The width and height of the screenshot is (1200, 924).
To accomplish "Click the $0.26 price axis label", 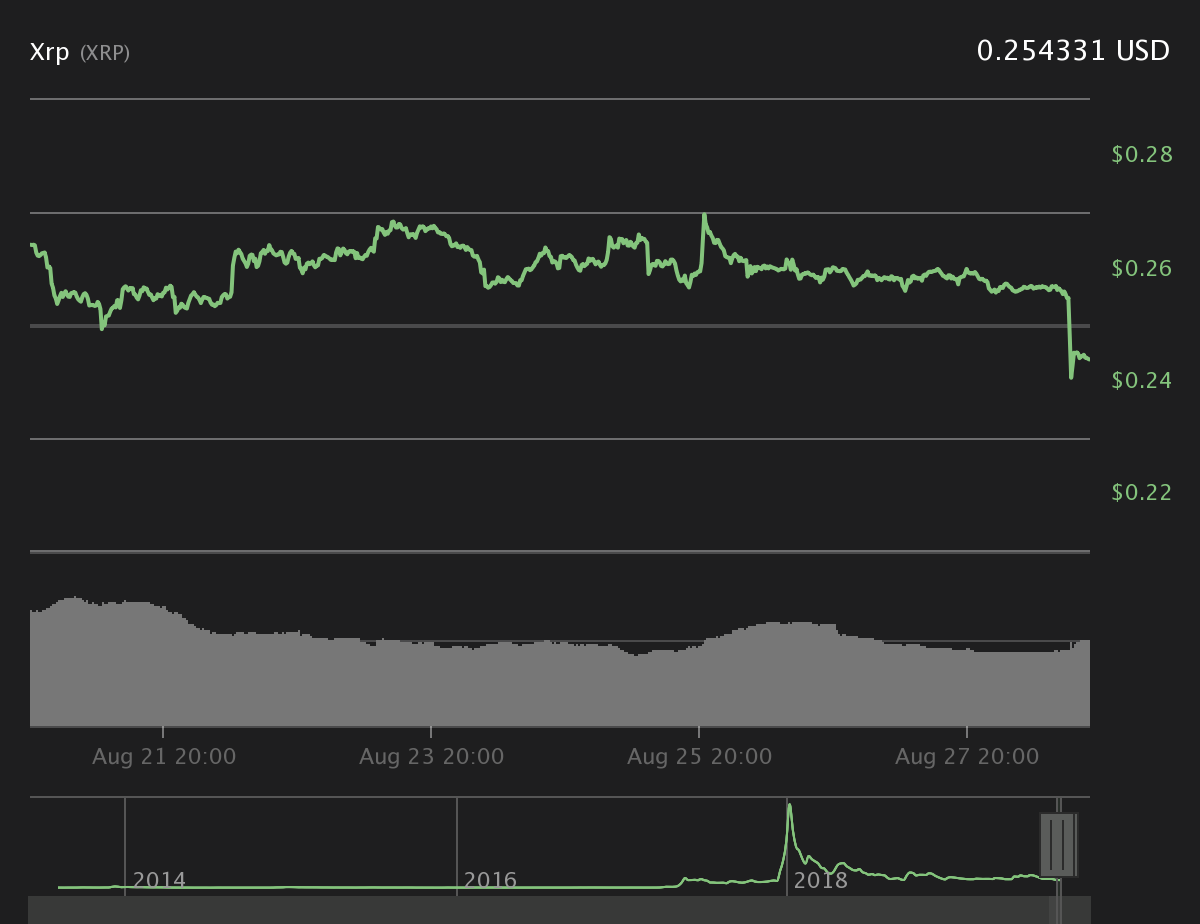I will (1141, 268).
